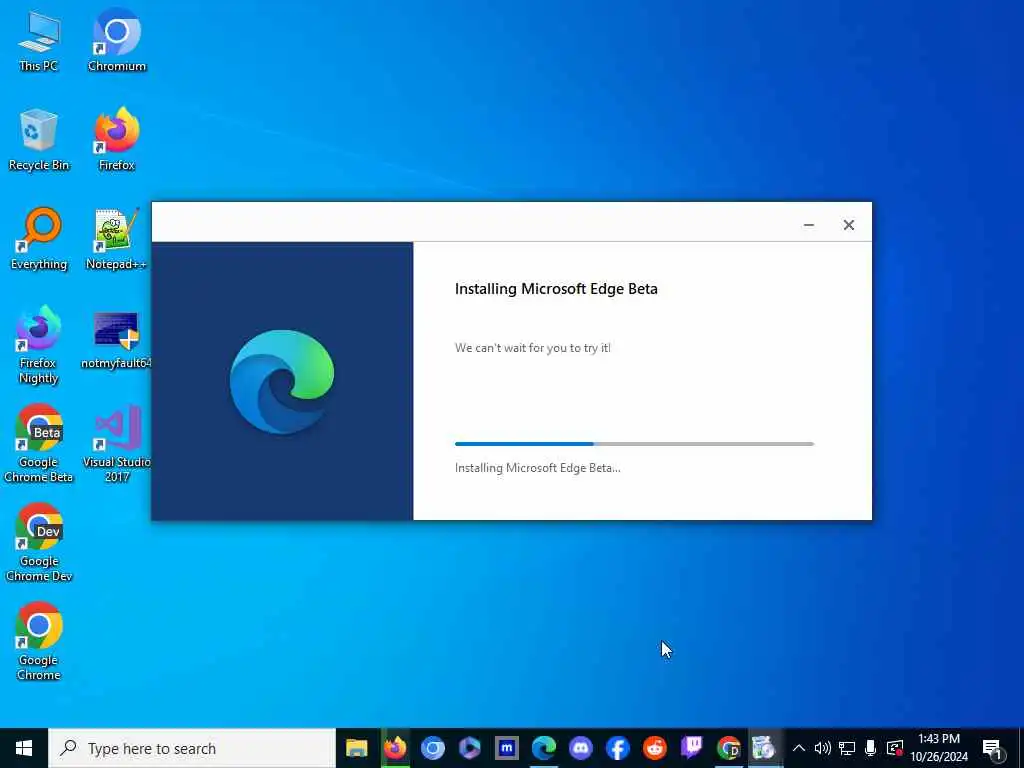Viewport: 1024px width, 768px height.
Task: Open the Windows Start menu
Action: tap(24, 748)
